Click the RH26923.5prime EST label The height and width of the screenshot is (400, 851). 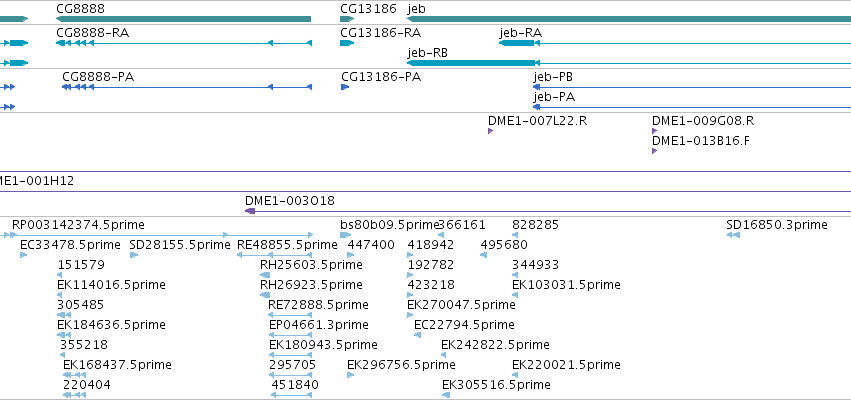[312, 285]
